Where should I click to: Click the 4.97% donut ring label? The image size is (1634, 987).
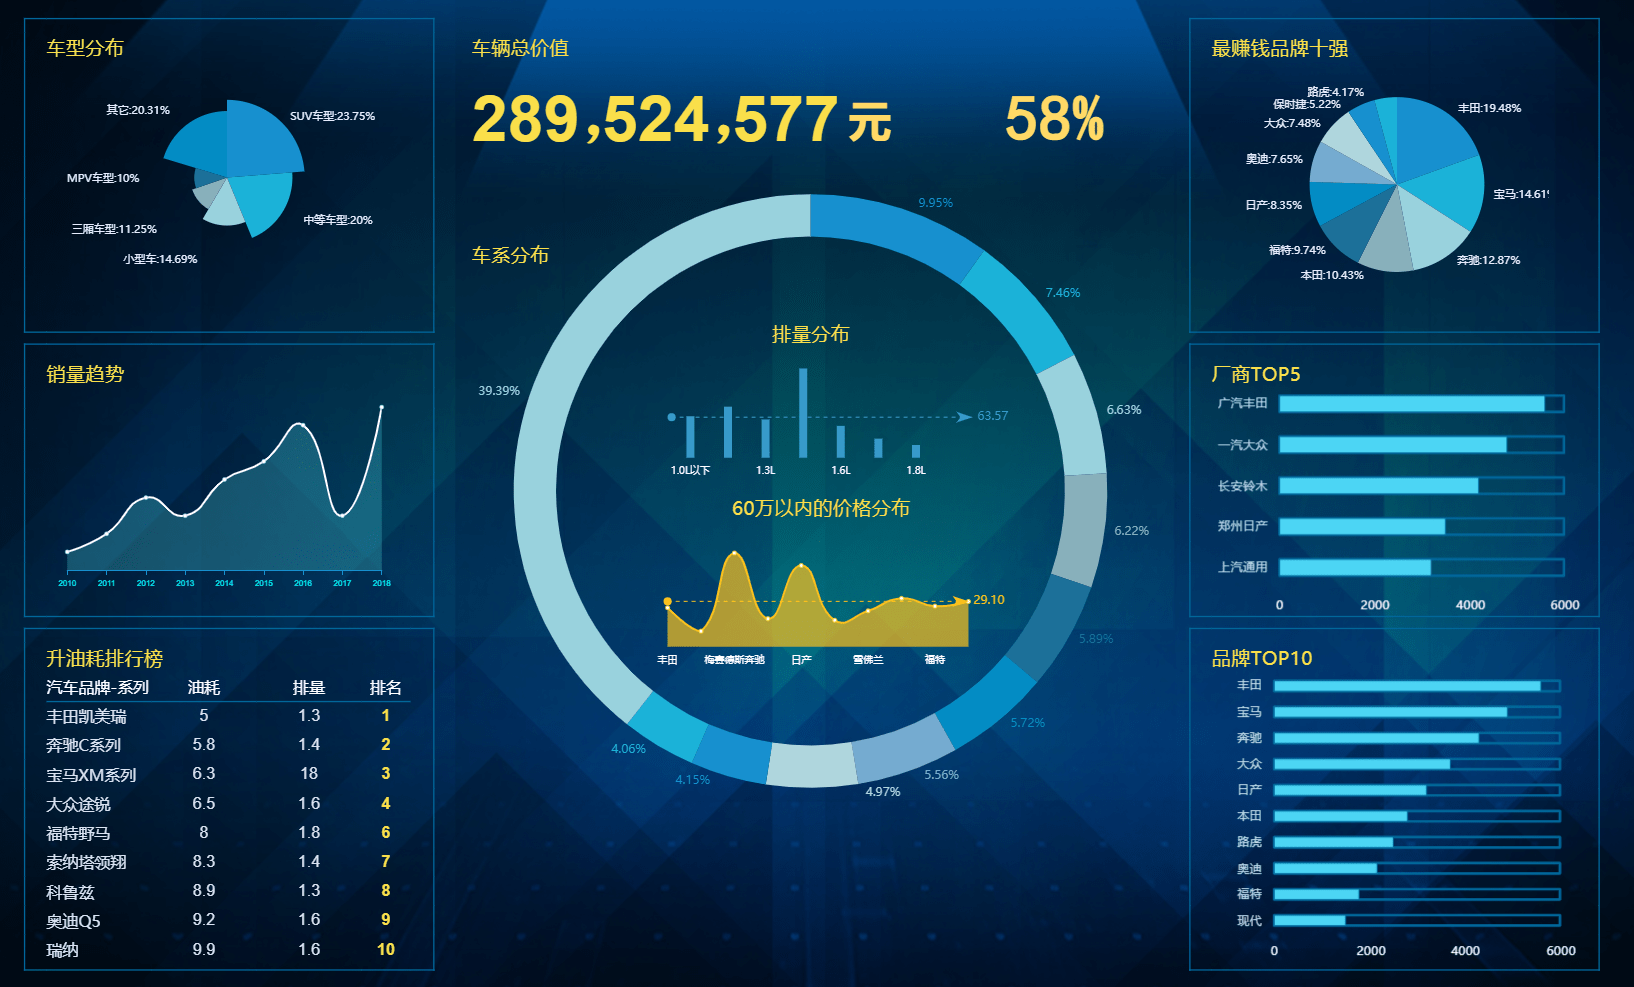point(883,792)
